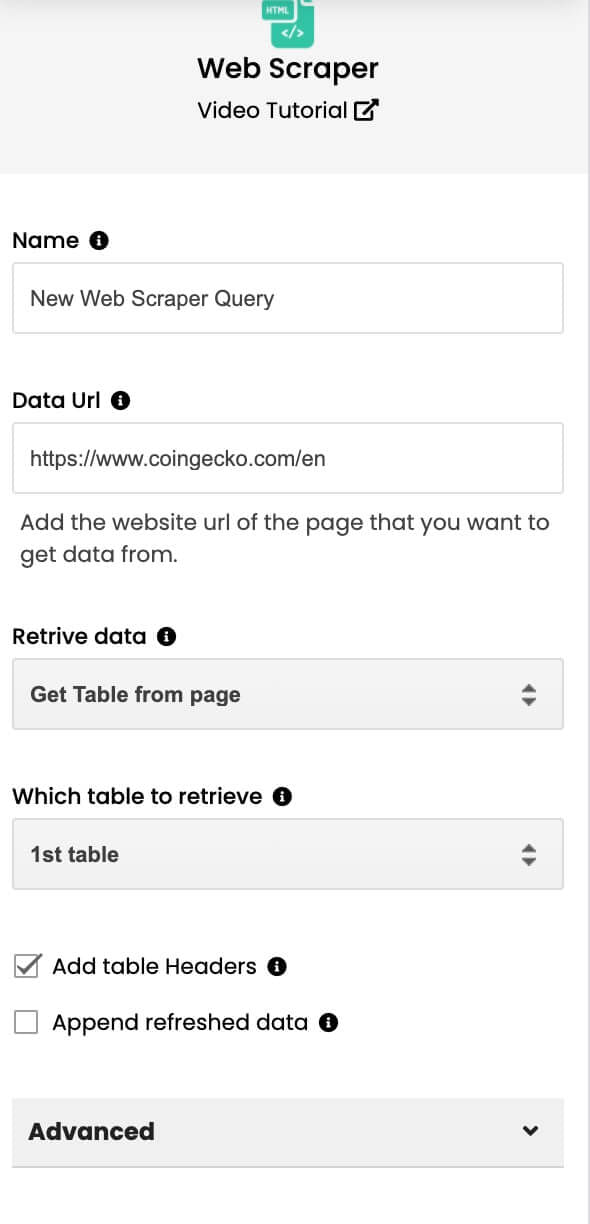Open the Get Table from page dropdown
Image resolution: width=590 pixels, height=1224 pixels.
[x=288, y=694]
